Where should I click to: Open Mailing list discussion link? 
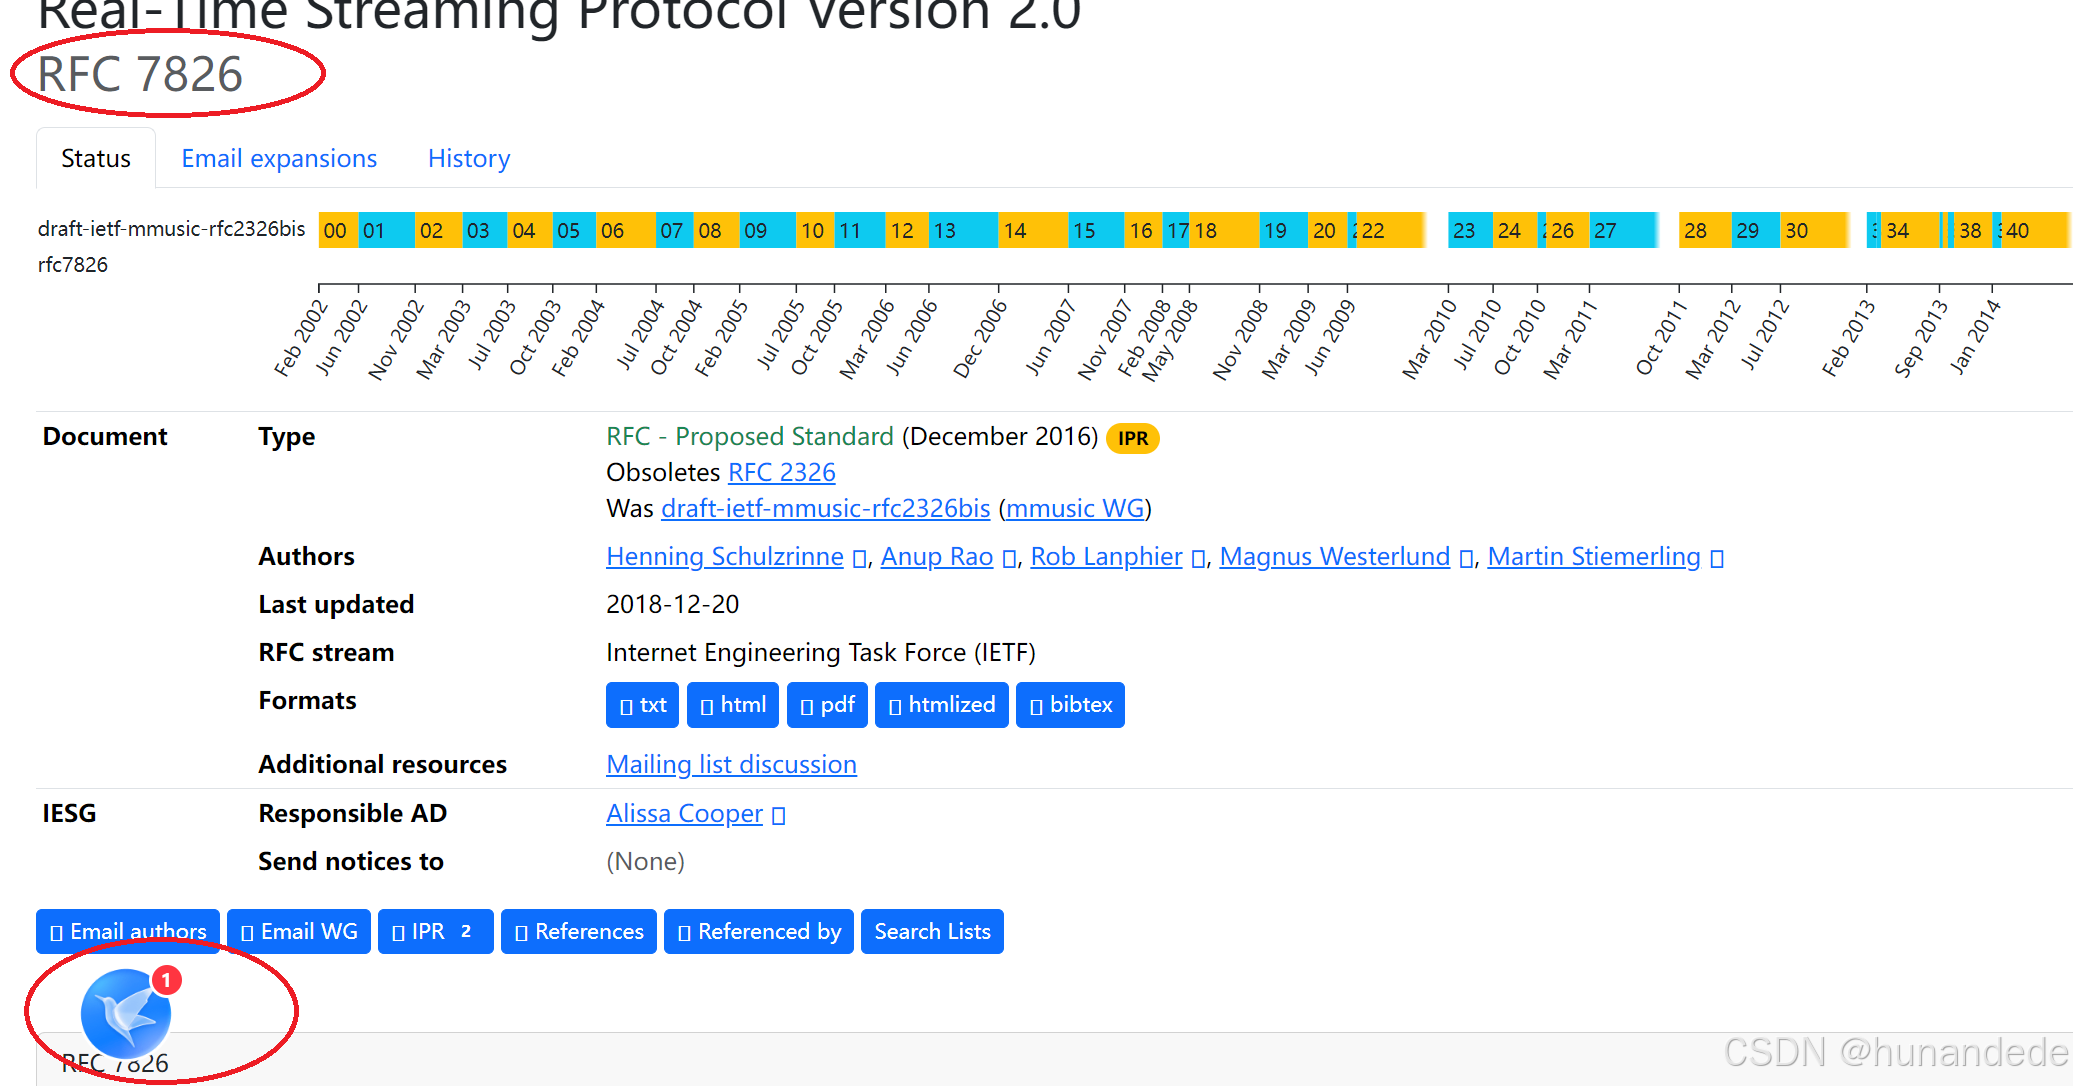tap(731, 764)
